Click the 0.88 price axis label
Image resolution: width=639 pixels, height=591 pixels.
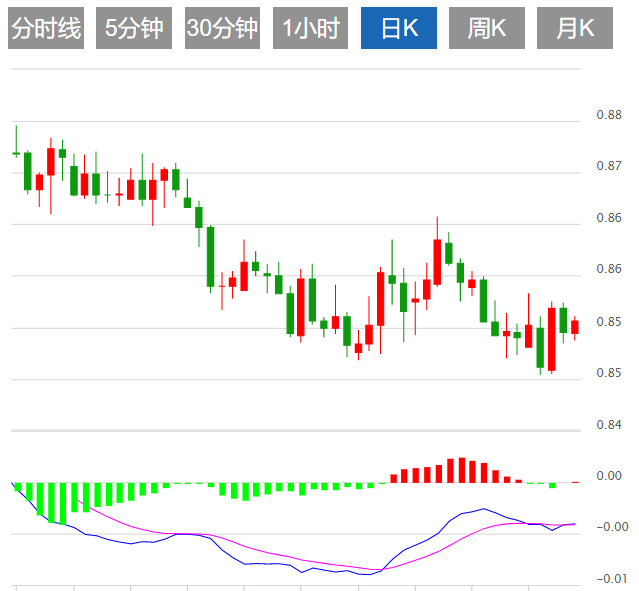[x=609, y=115]
